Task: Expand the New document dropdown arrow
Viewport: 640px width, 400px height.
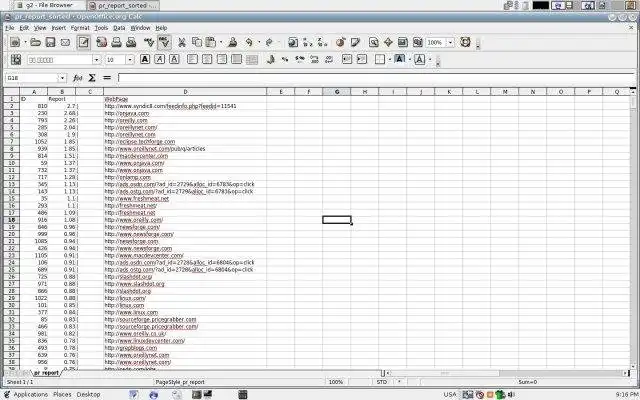Action: tap(25, 42)
